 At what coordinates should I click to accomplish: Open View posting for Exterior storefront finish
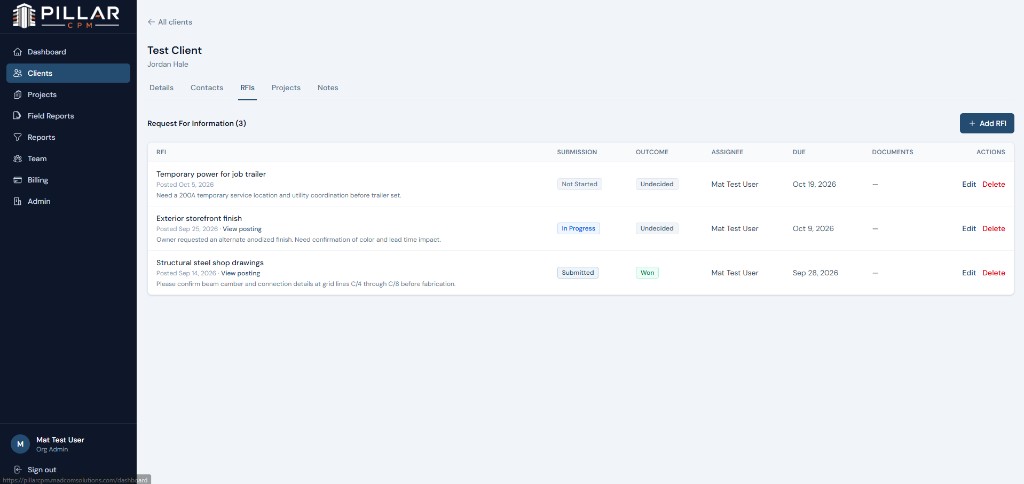[x=242, y=229]
